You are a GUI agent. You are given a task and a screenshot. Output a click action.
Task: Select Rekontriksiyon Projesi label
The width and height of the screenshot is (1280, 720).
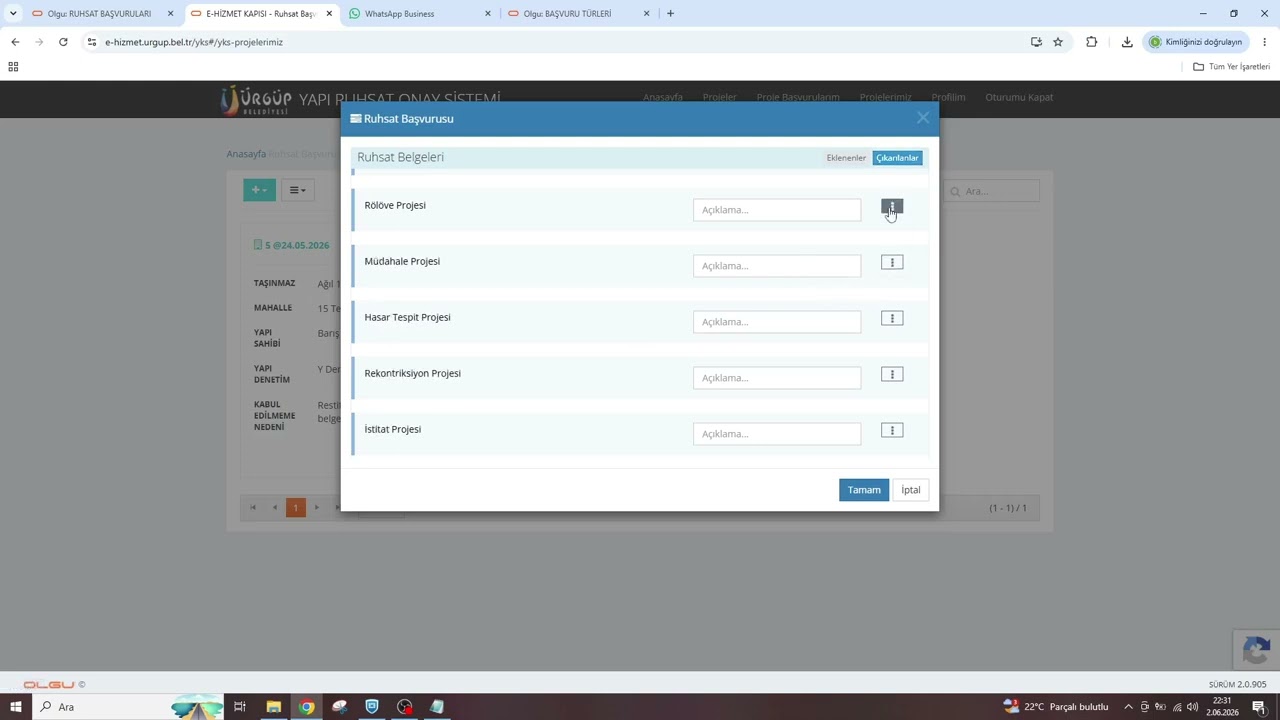(x=412, y=373)
